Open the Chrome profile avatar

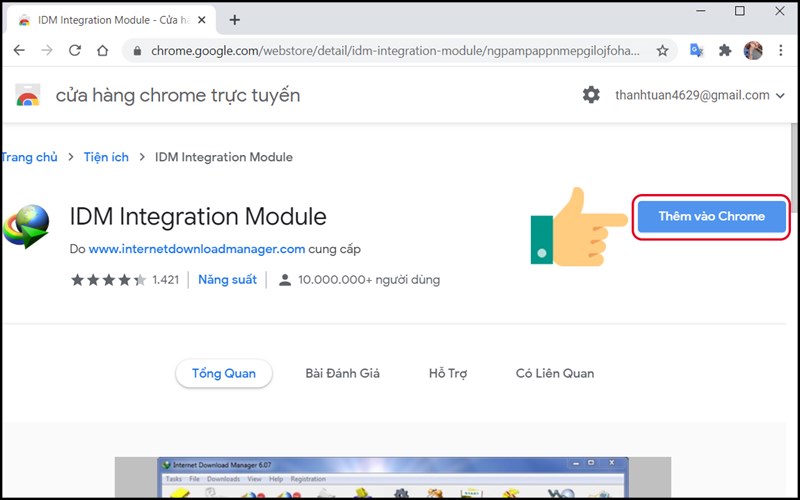point(753,51)
